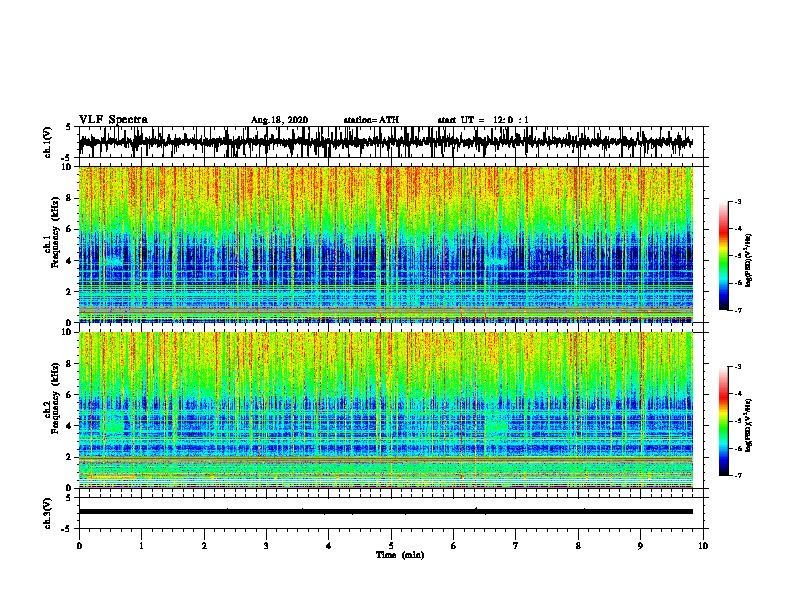Click the "ch.3(V)" axis label
The image size is (792, 612).
(48, 513)
